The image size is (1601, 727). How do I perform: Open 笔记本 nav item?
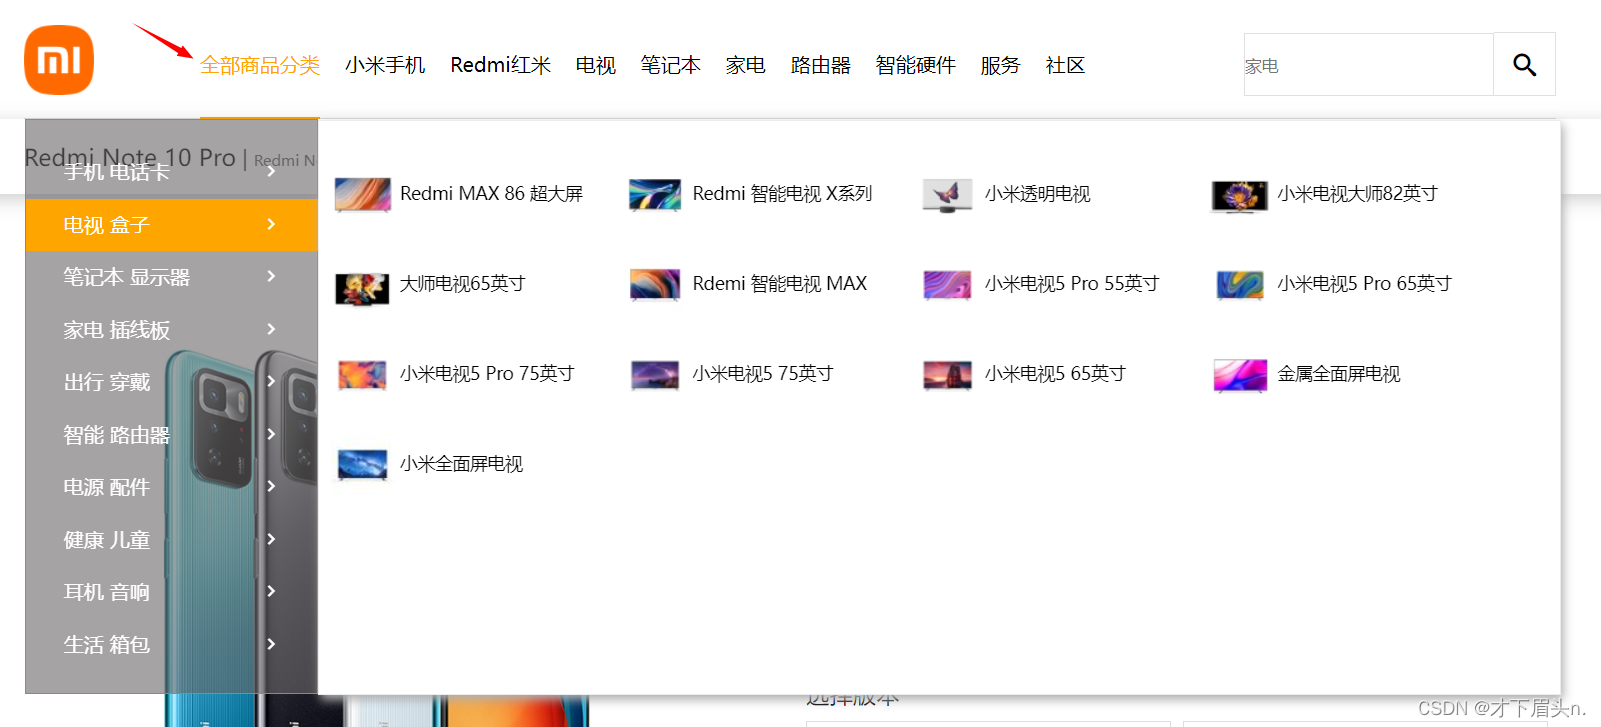click(670, 65)
